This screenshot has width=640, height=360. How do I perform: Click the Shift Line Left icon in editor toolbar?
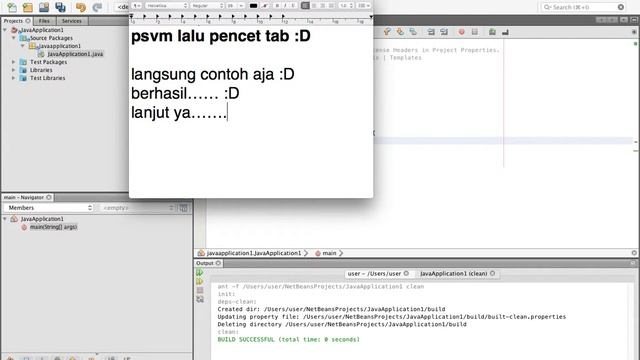pyautogui.click(x=431, y=32)
